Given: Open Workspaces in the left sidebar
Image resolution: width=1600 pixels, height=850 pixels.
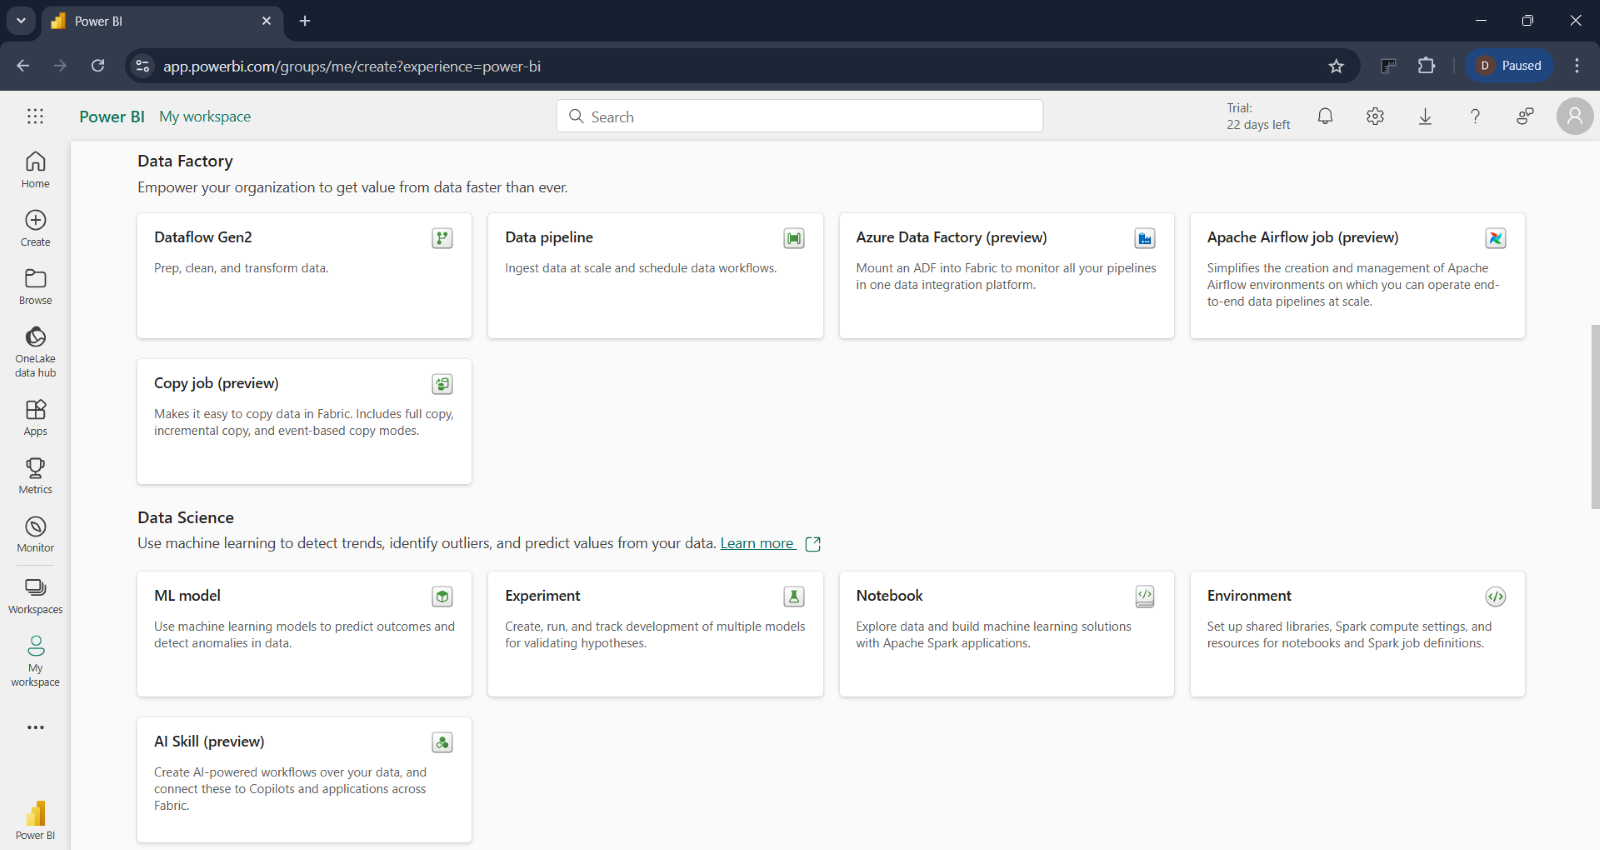Looking at the screenshot, I should tap(35, 596).
